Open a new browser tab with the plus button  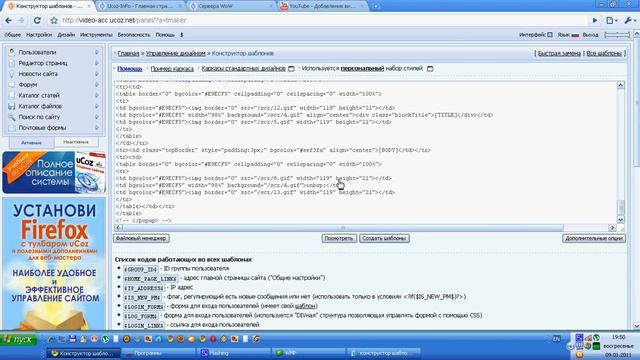pyautogui.click(x=376, y=6)
